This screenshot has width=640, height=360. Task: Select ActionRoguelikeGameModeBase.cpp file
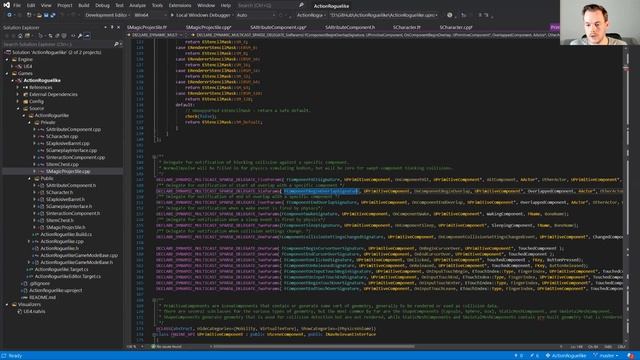[x=79, y=255]
